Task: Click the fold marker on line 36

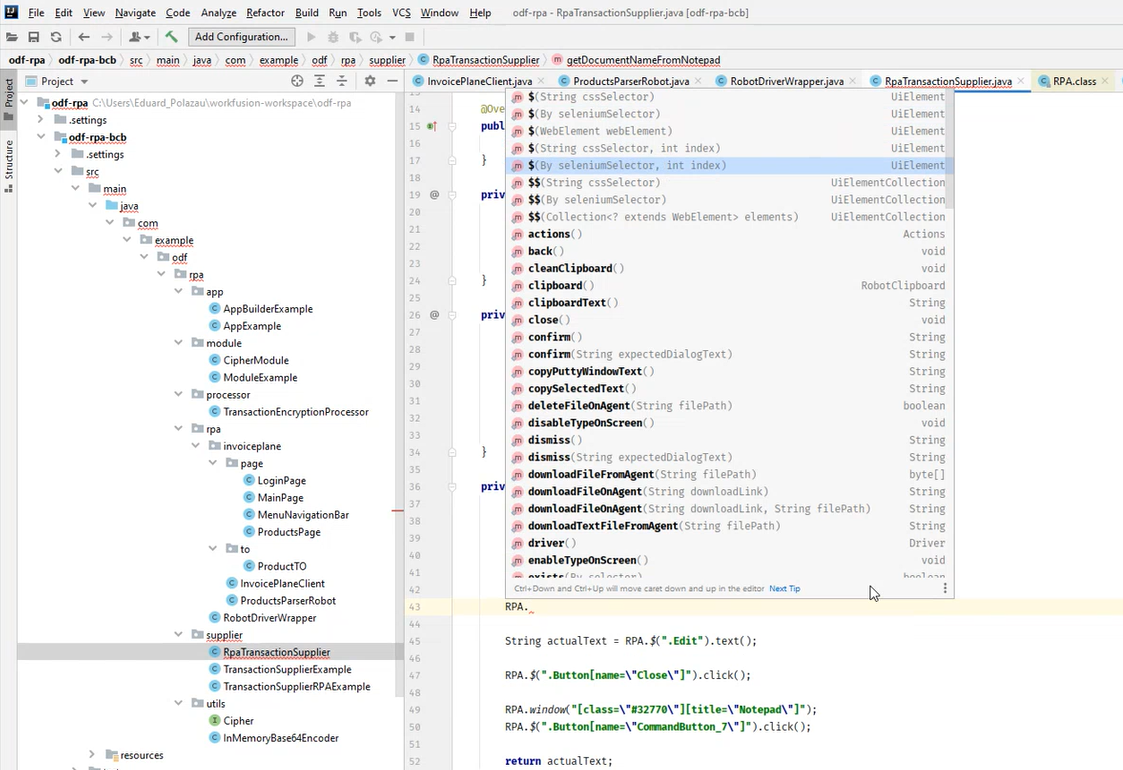Action: point(452,487)
